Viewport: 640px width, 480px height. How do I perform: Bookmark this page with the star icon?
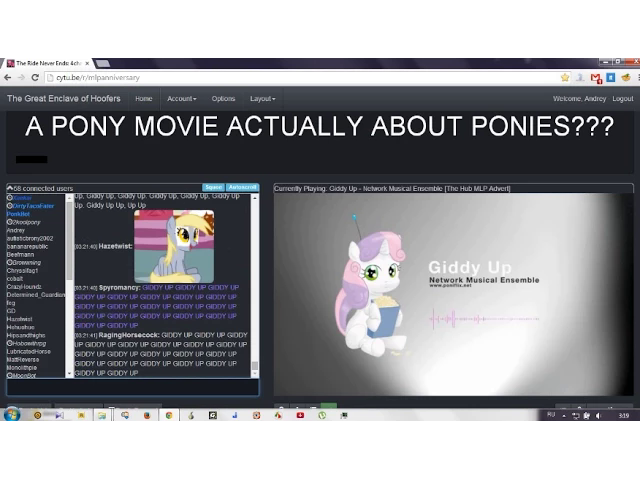565,77
